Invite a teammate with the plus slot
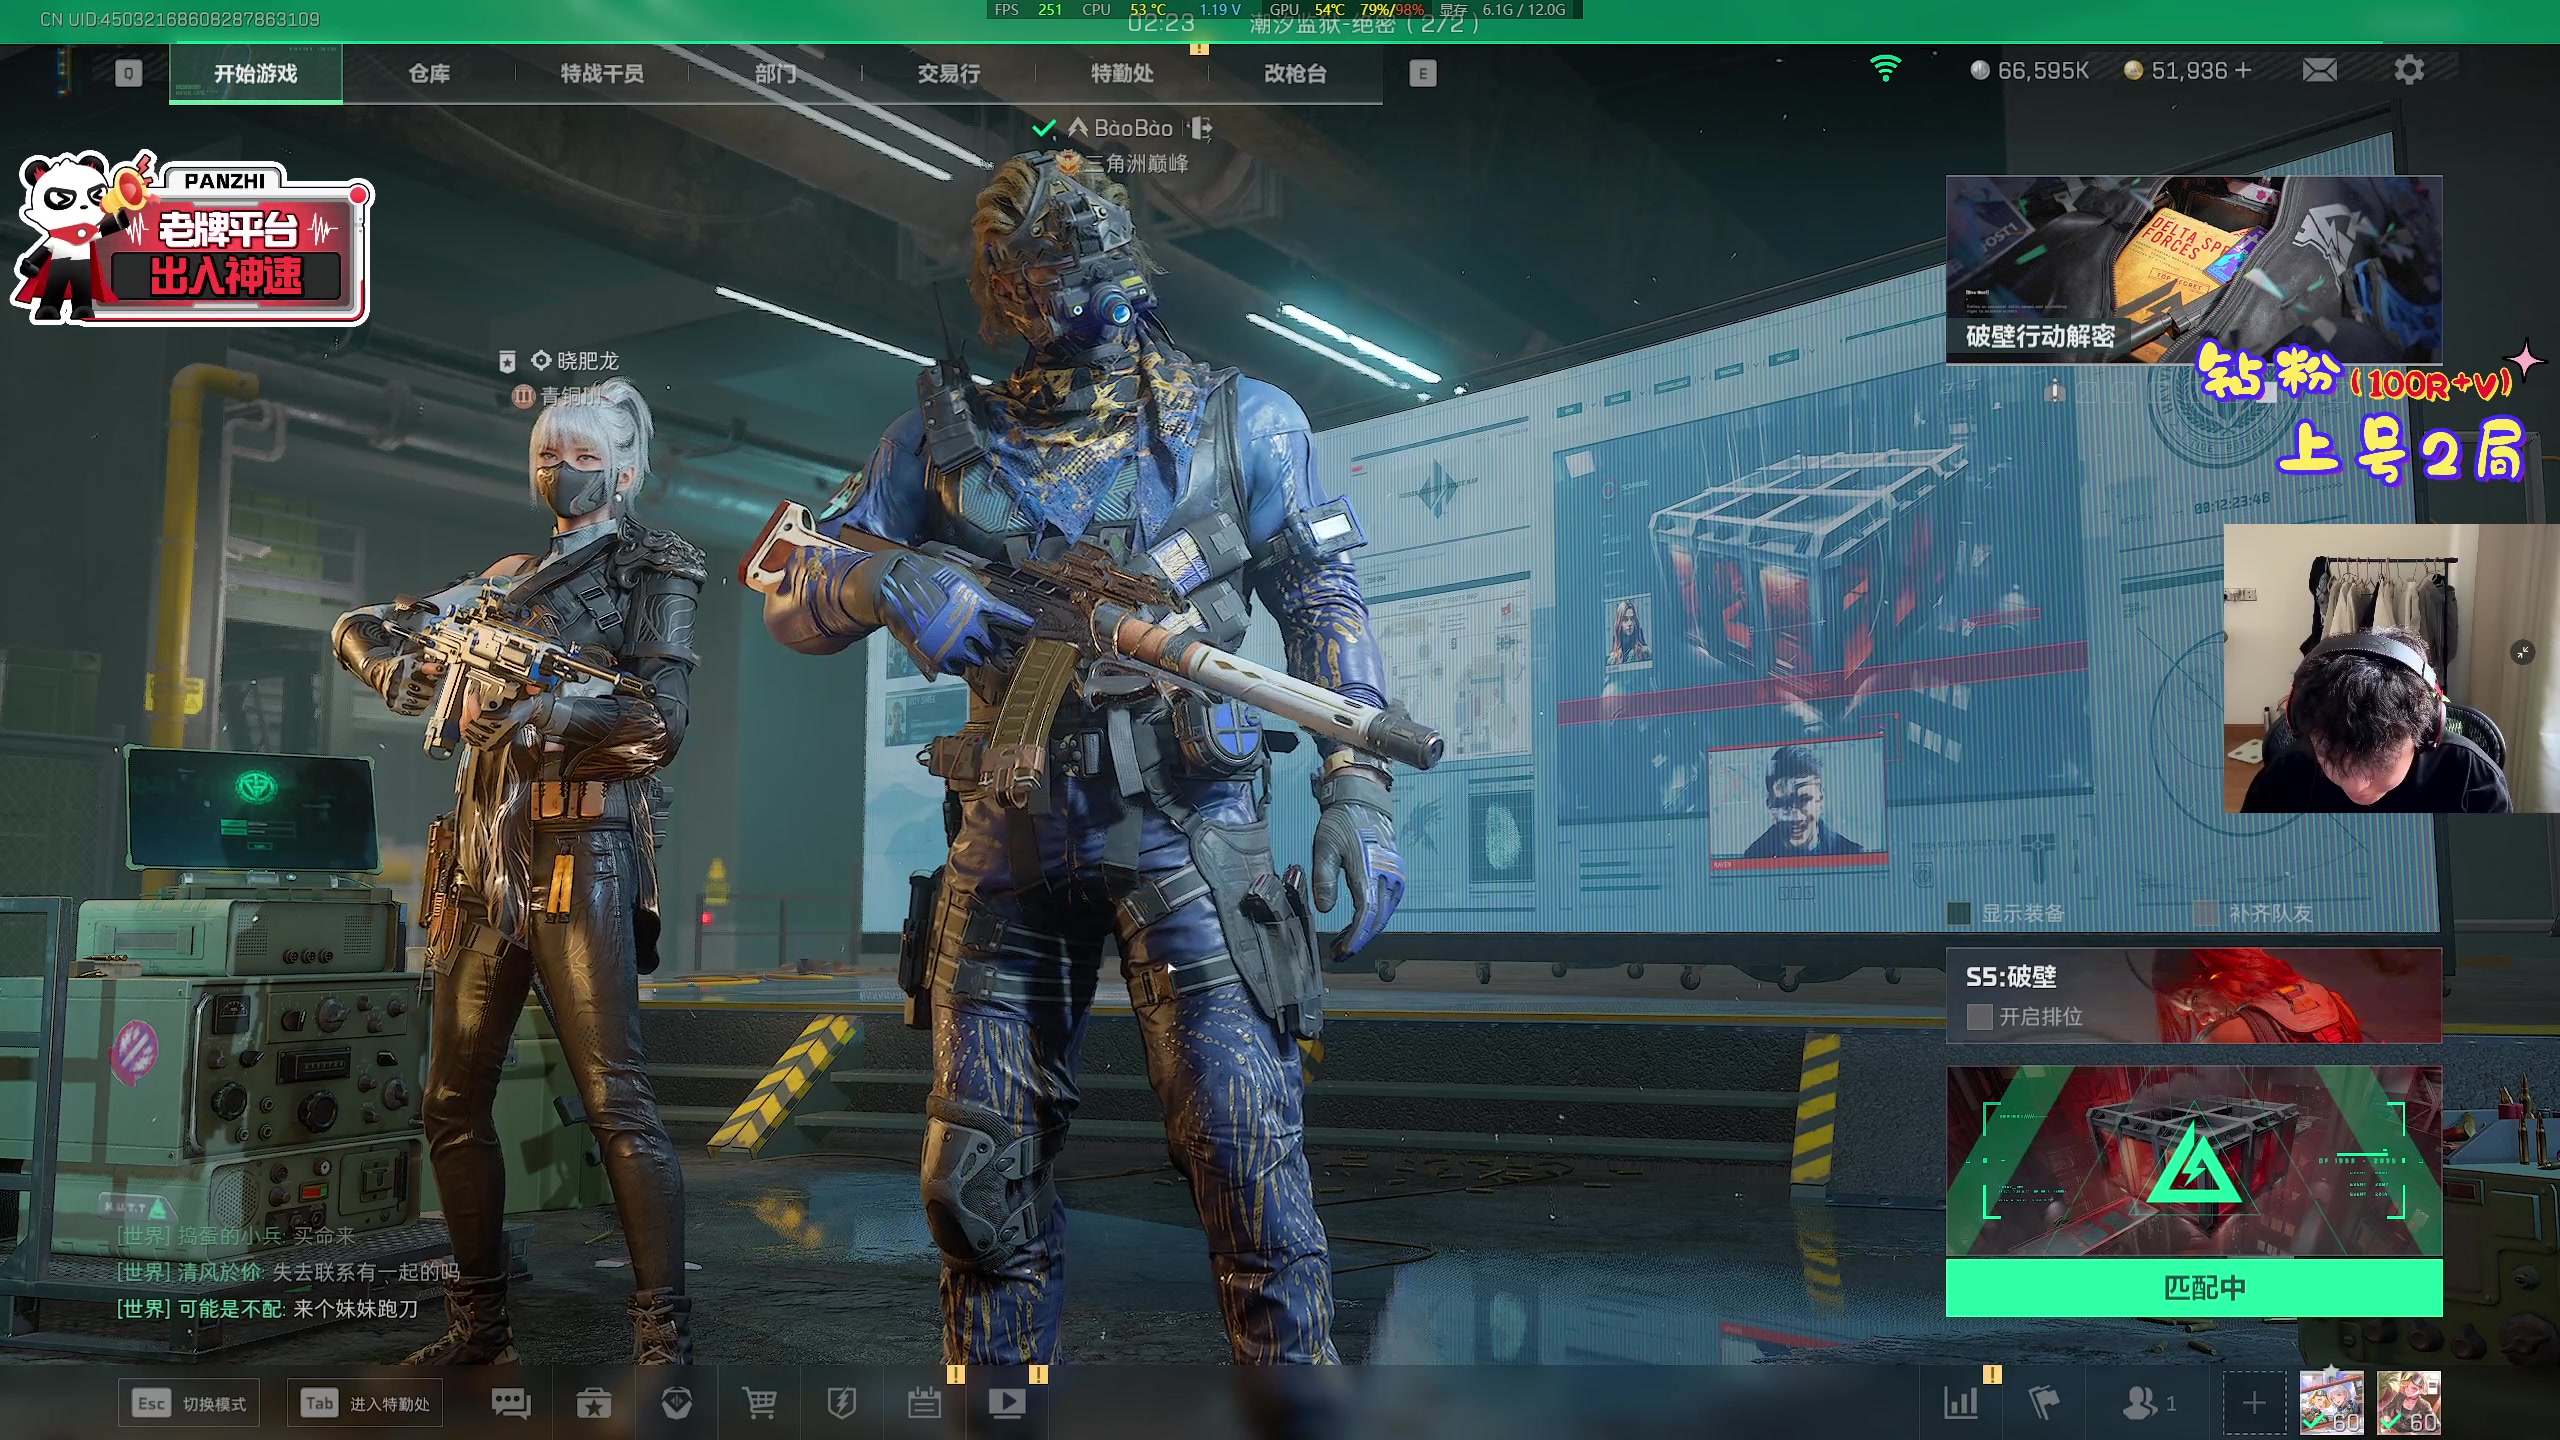Screen dimensions: 2560x1440 pos(2254,1404)
